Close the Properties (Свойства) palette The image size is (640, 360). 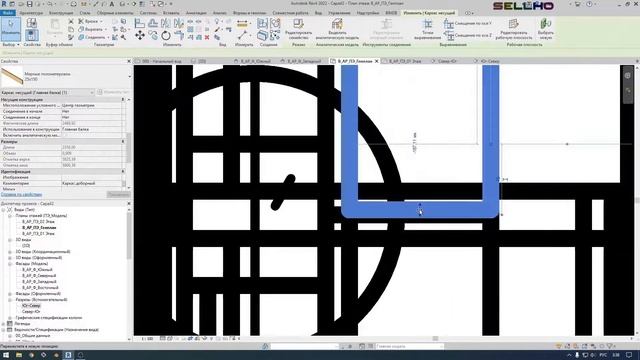(129, 61)
